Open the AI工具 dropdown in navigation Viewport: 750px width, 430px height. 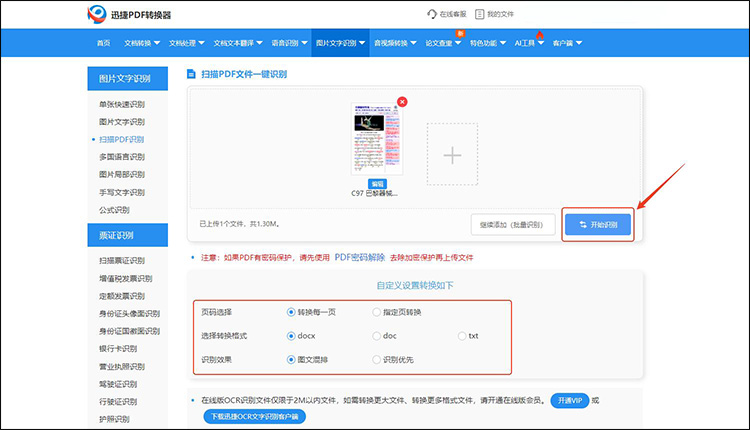coord(529,44)
